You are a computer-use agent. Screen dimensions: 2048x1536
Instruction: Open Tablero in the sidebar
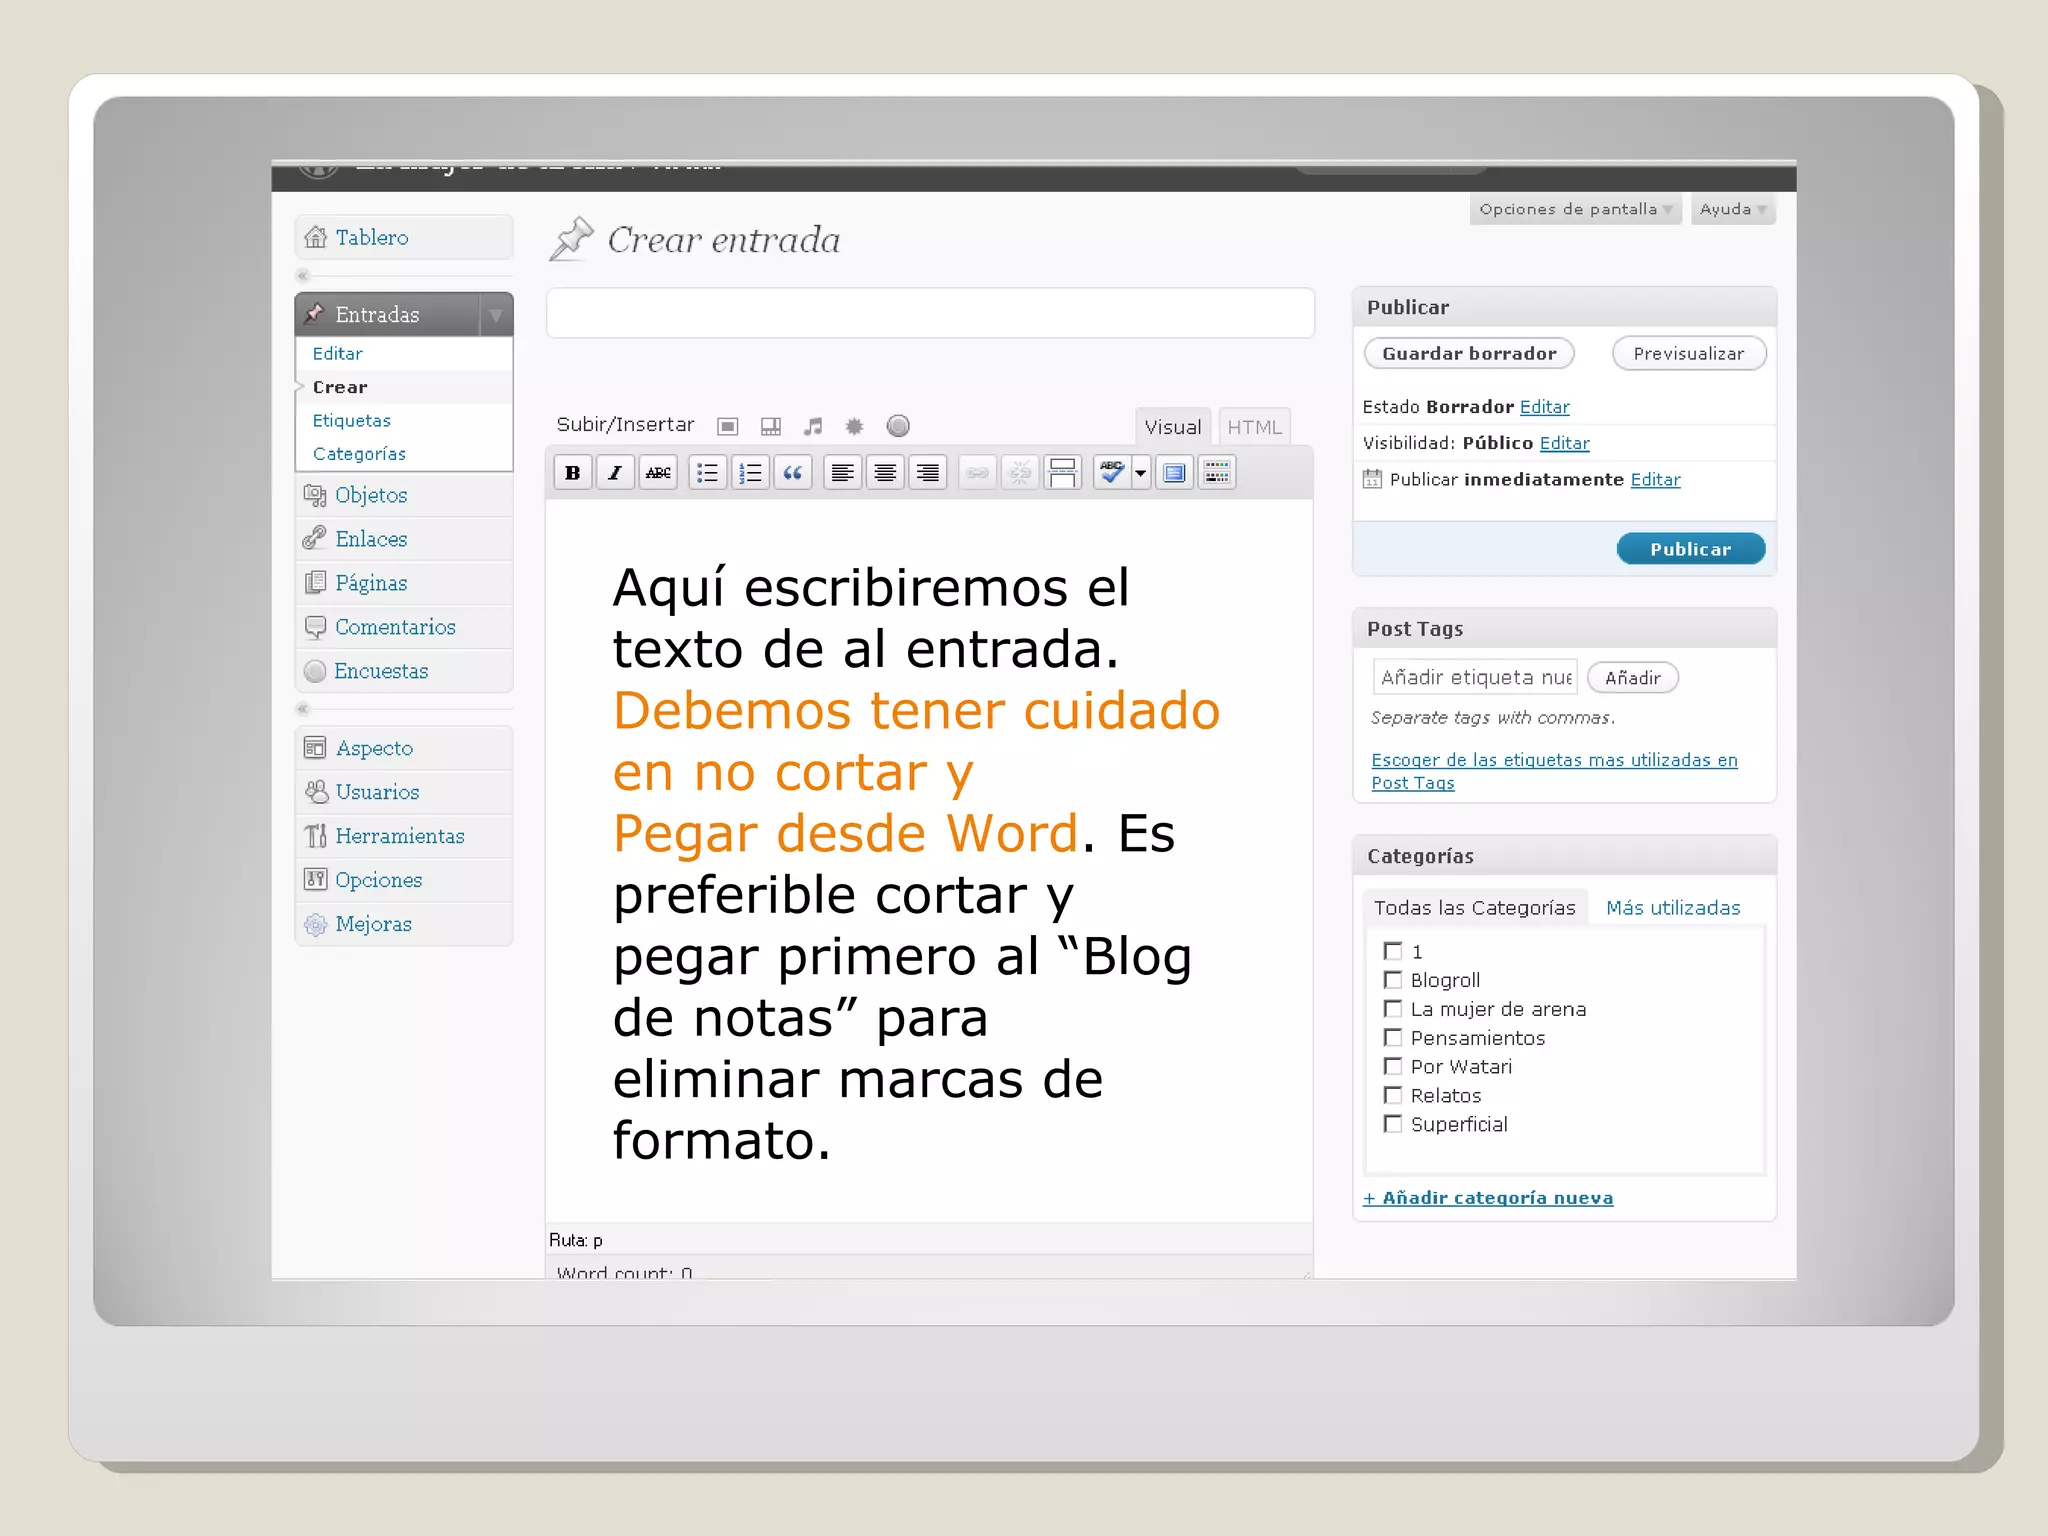click(x=404, y=237)
